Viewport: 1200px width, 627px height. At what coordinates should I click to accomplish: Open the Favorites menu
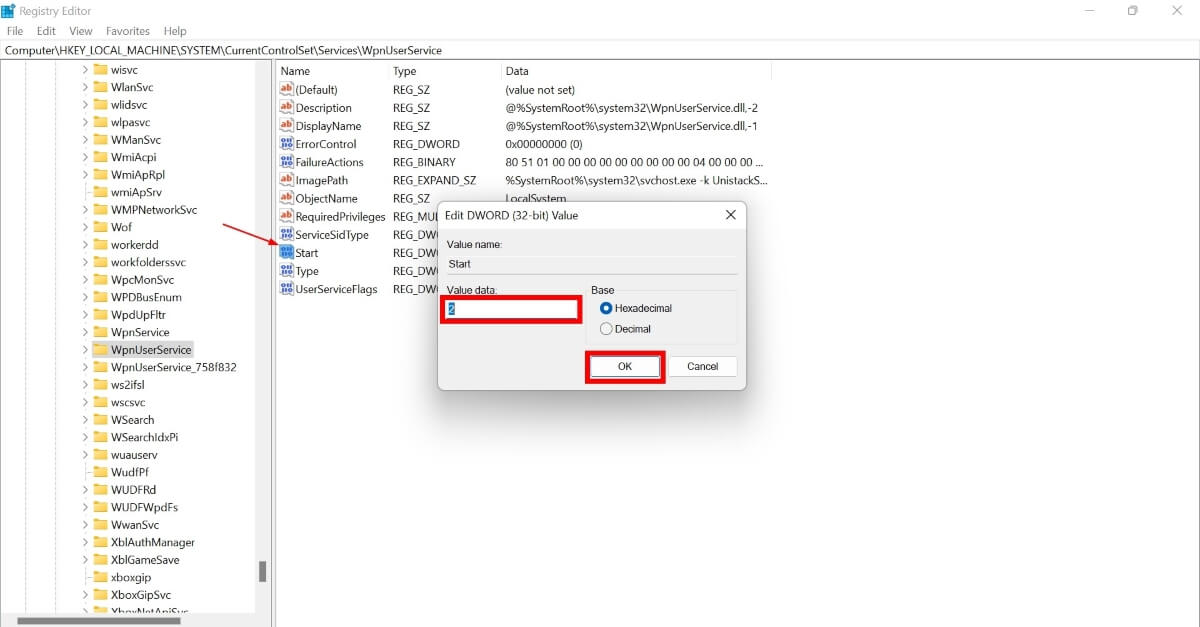point(127,31)
